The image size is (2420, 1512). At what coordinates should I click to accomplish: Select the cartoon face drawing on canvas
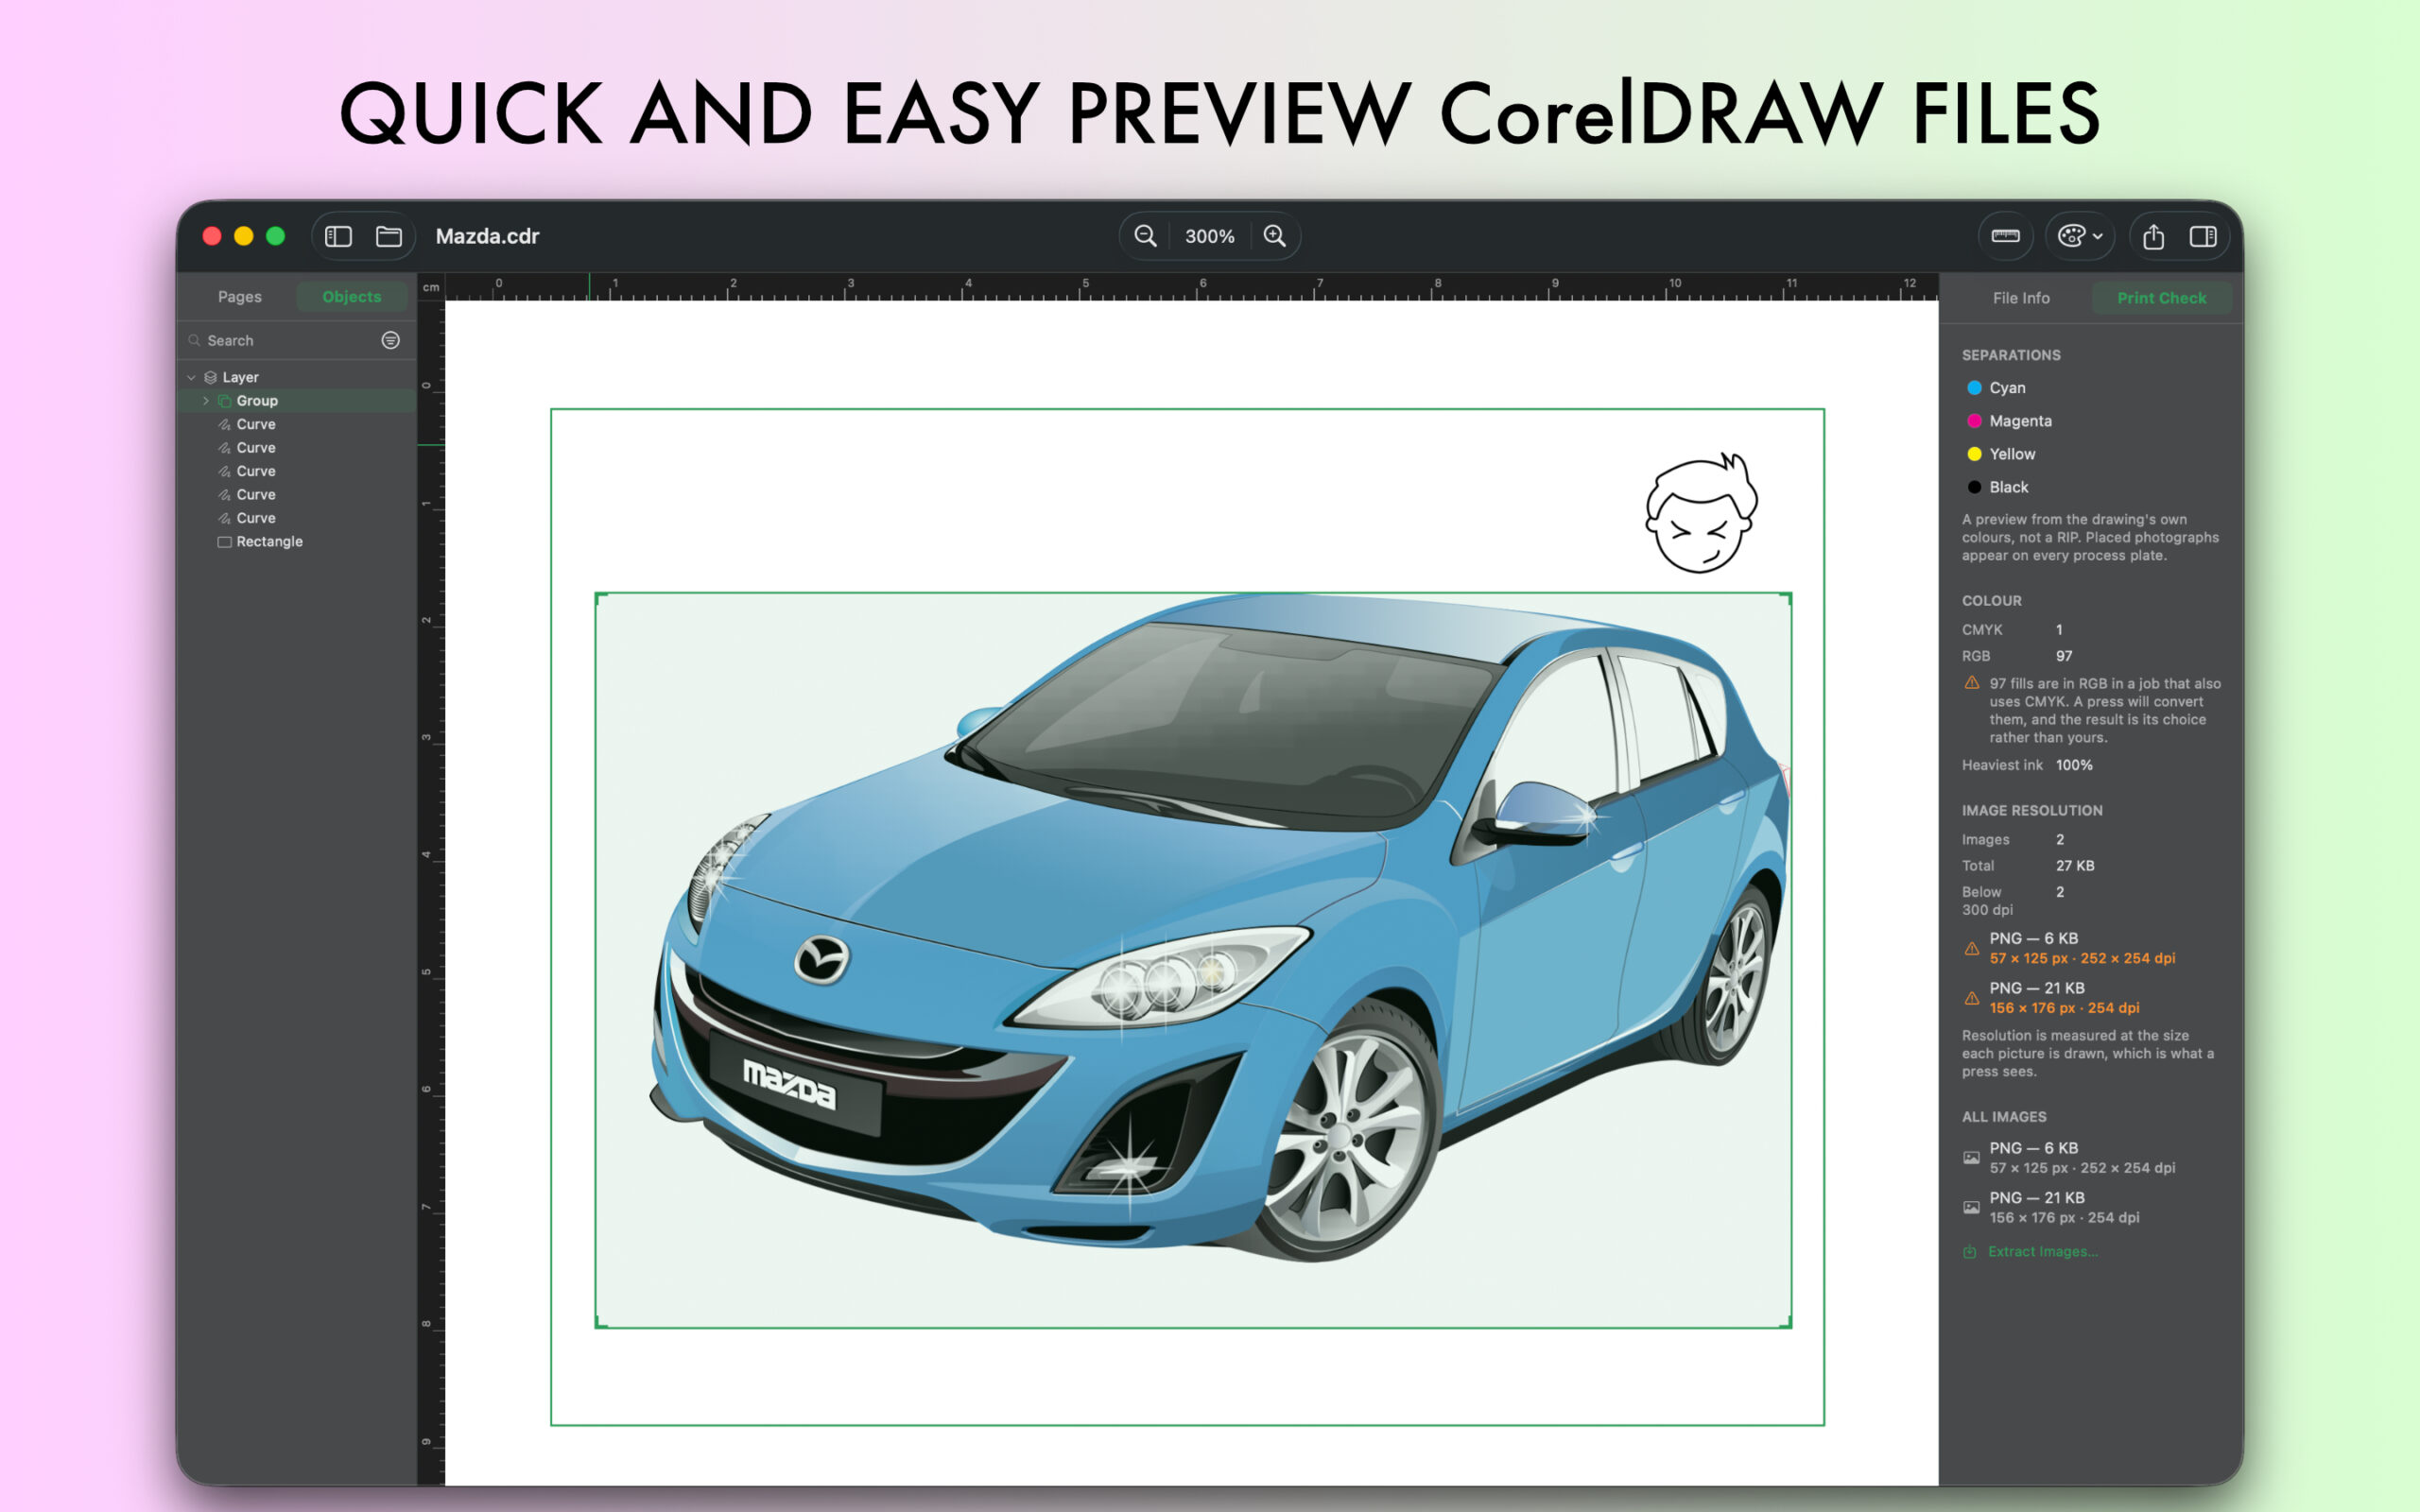[x=1702, y=513]
